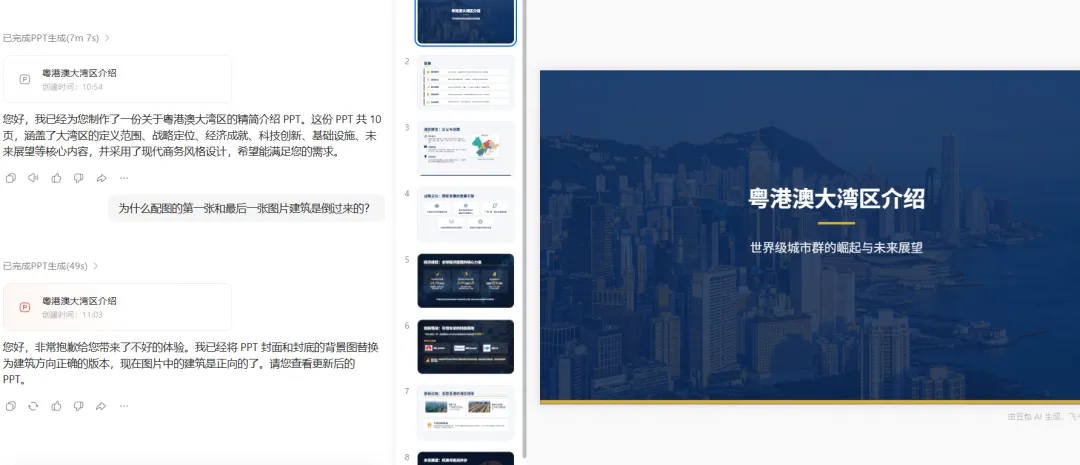
Task: Click the slide thumbnail list scrollbar
Action: coord(525,227)
